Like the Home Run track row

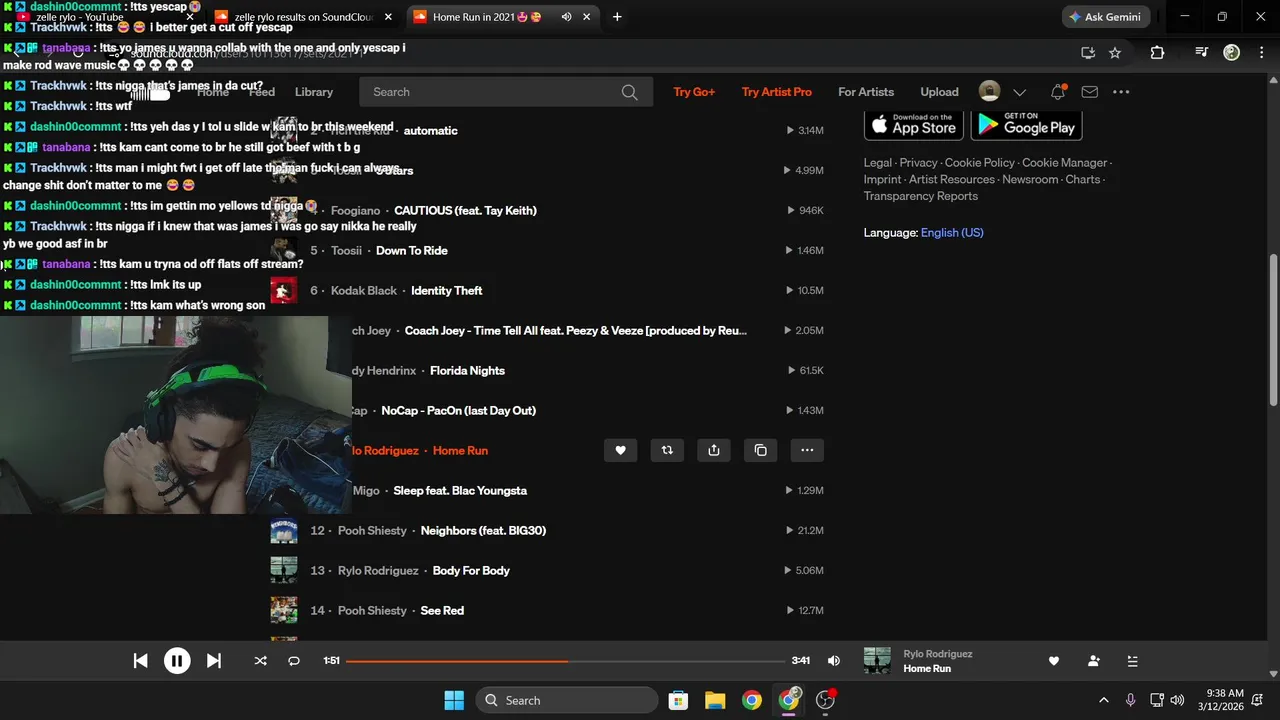coord(620,450)
